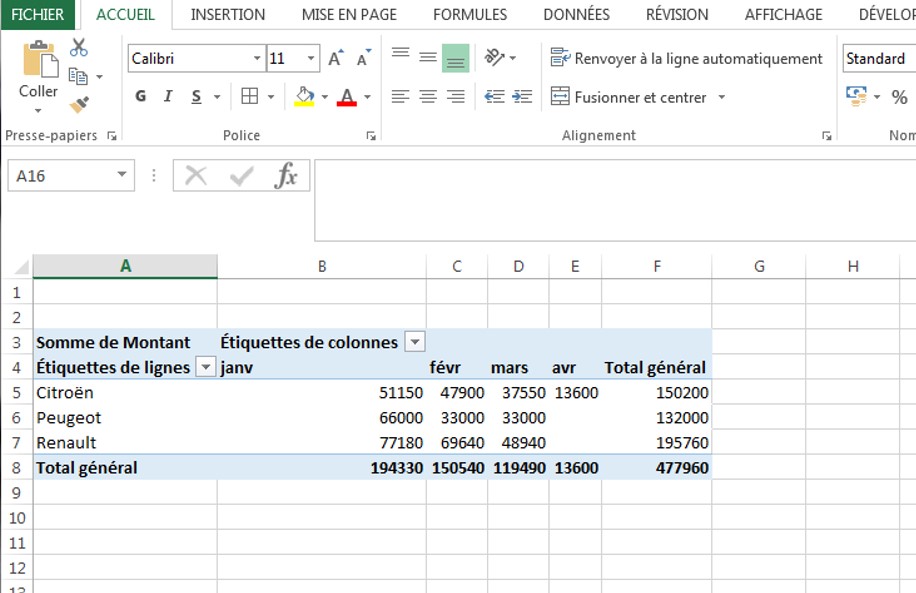Apply red font color
916x593 pixels.
(x=346, y=96)
